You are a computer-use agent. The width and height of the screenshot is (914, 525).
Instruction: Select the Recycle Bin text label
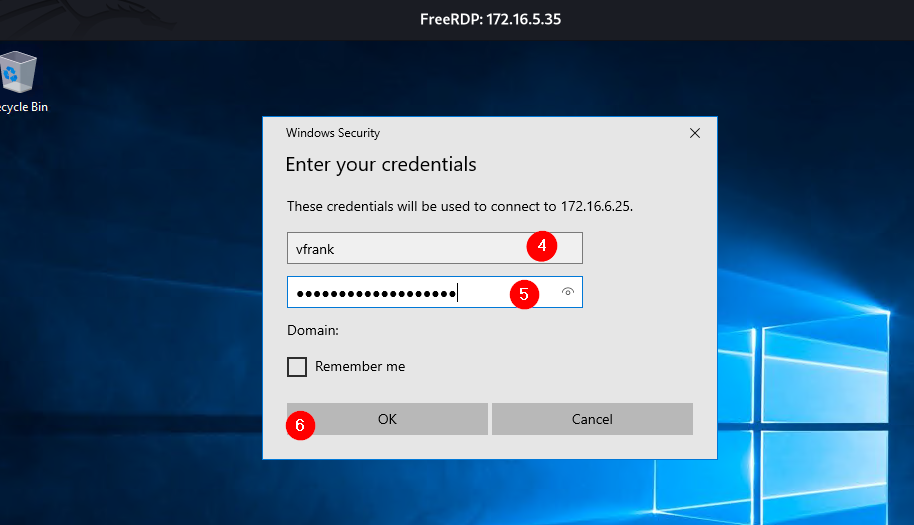pos(24,107)
